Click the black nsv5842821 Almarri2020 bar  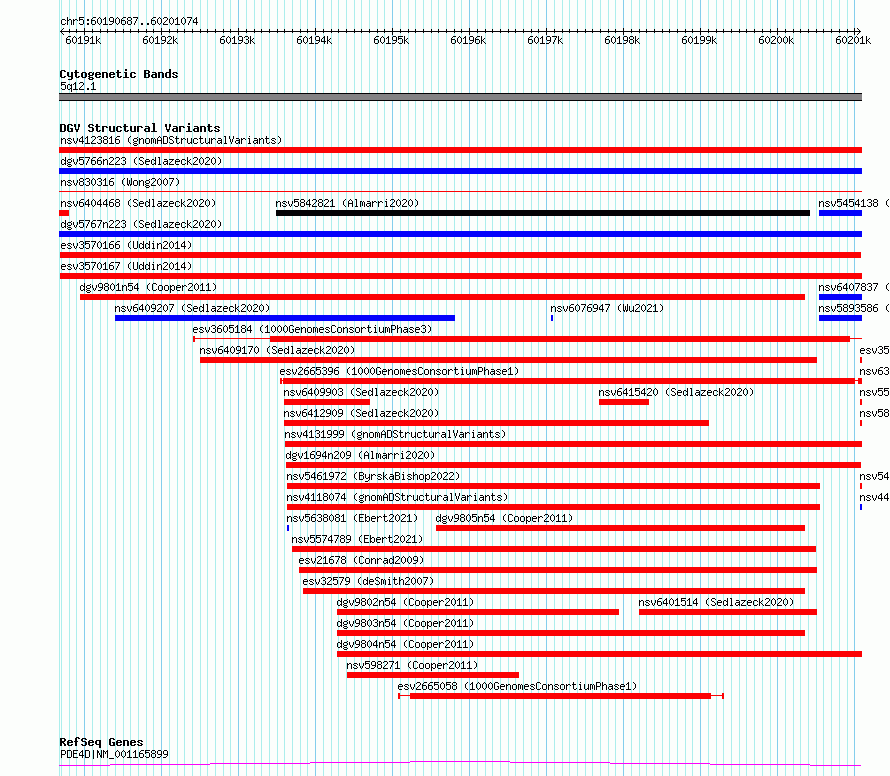point(543,213)
